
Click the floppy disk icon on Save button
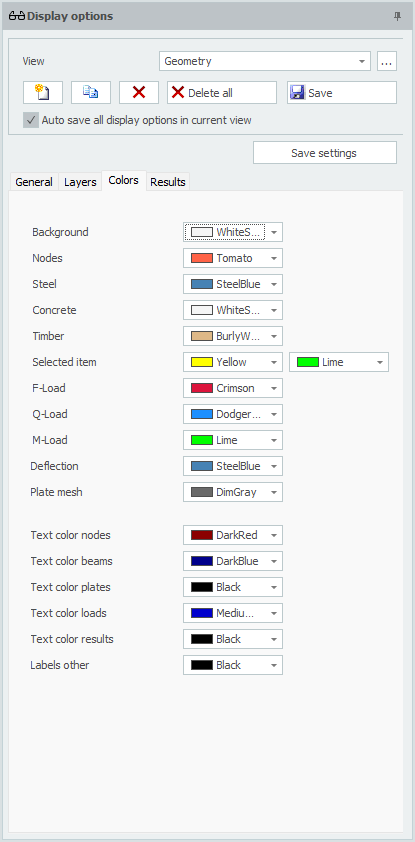(x=297, y=93)
